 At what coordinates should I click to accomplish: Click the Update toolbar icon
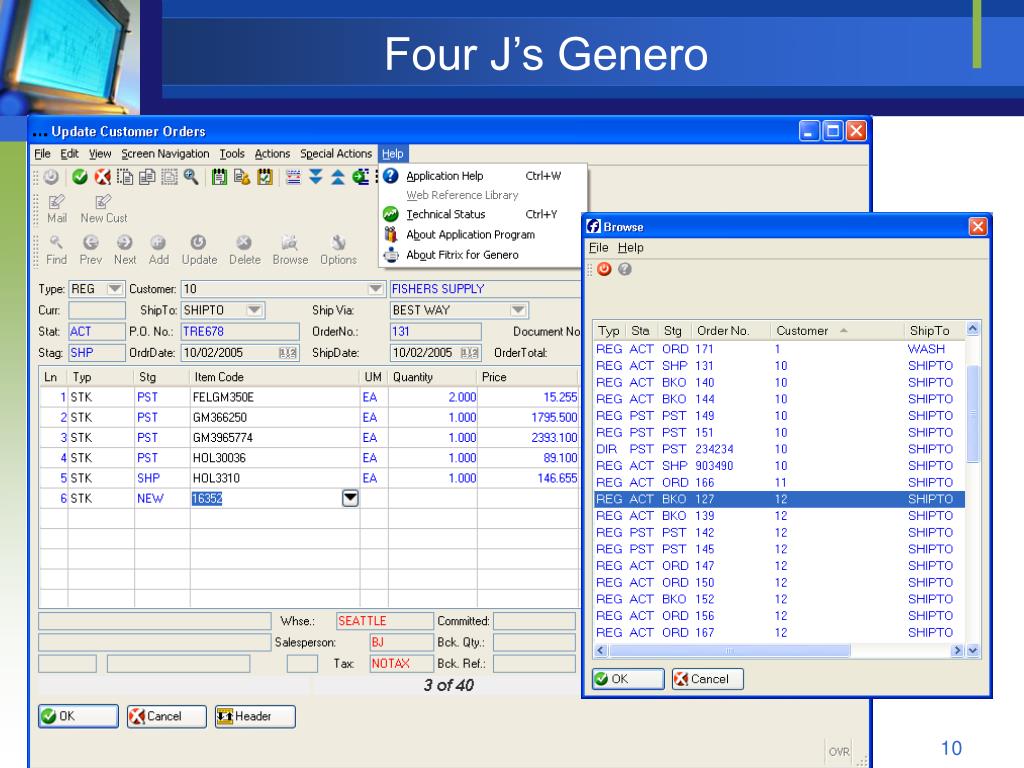[199, 250]
